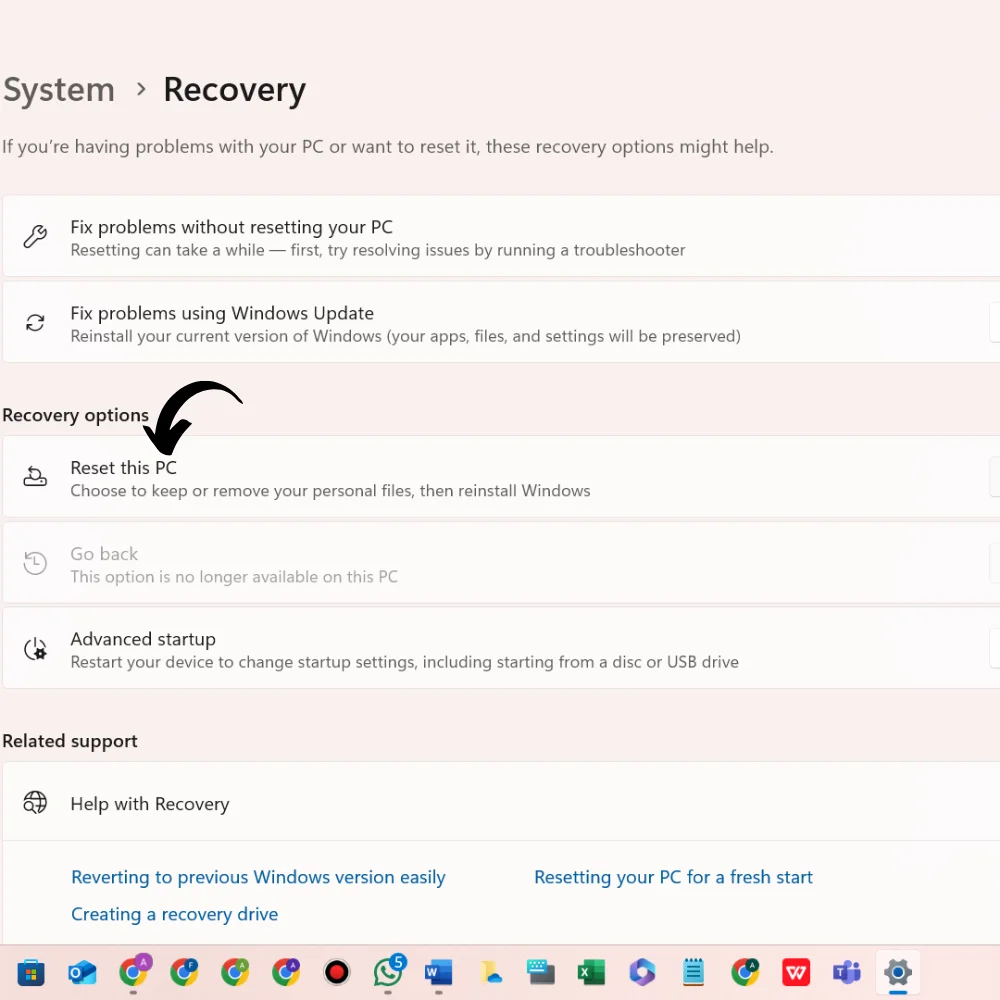
Task: Click the globe icon beside Help with Recovery
Action: click(35, 802)
